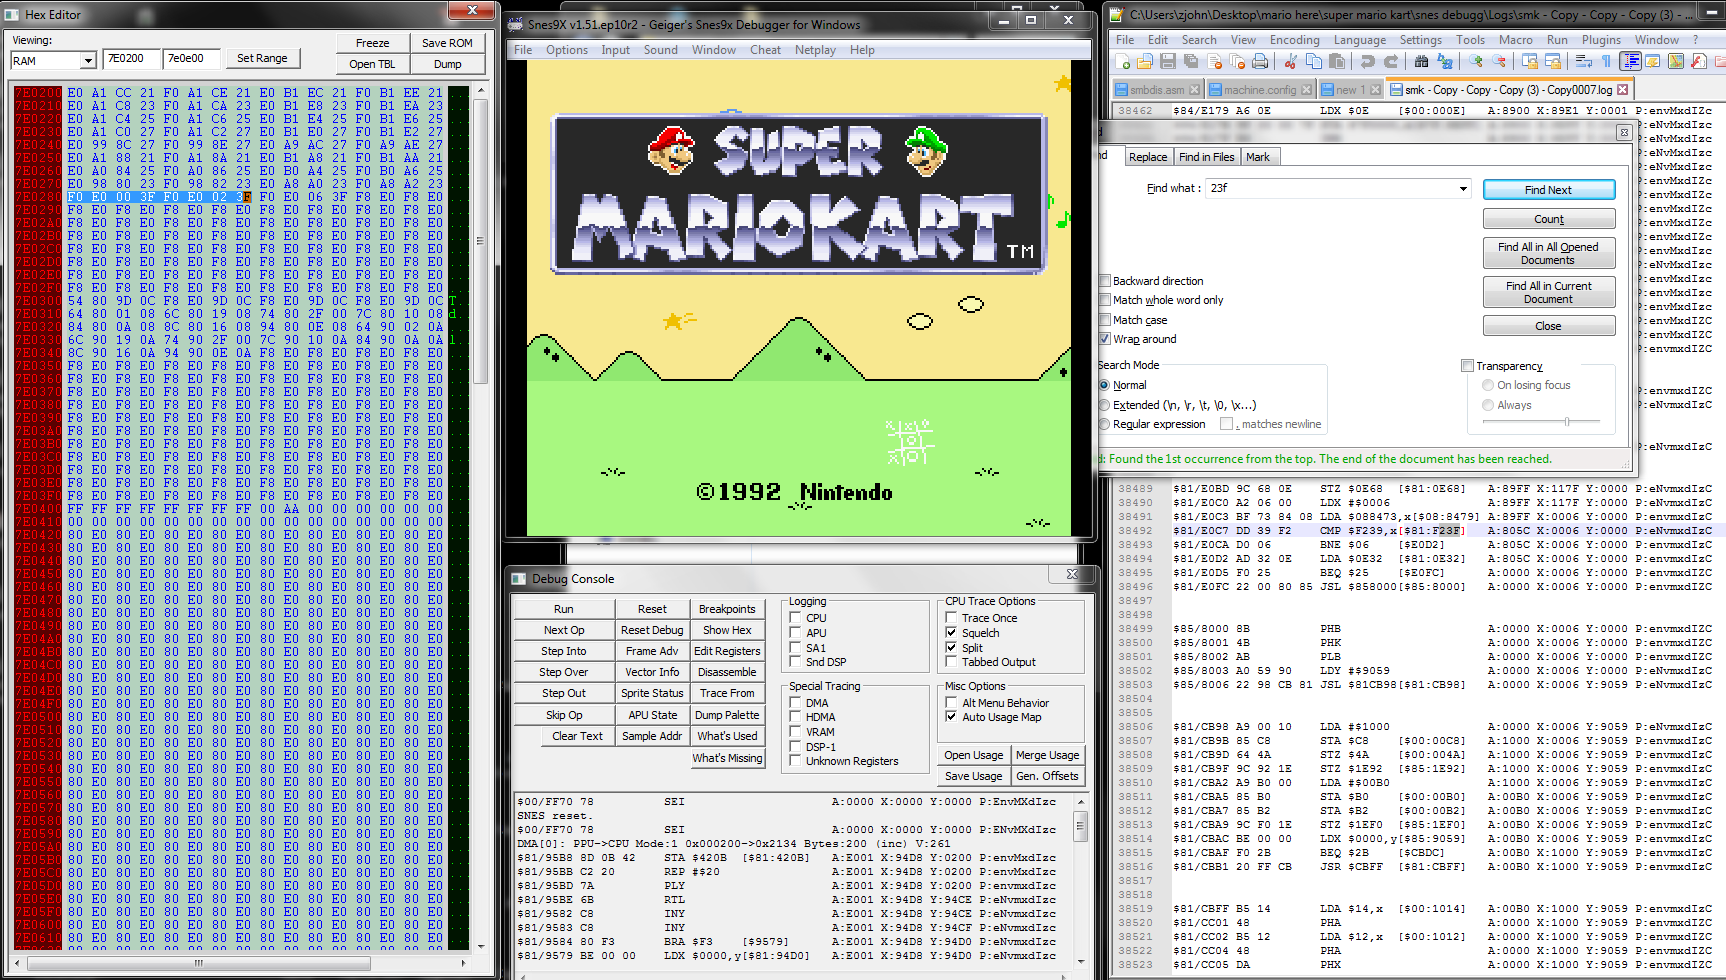Switch to the Find in Files tab
This screenshot has width=1726, height=980.
(x=1206, y=157)
